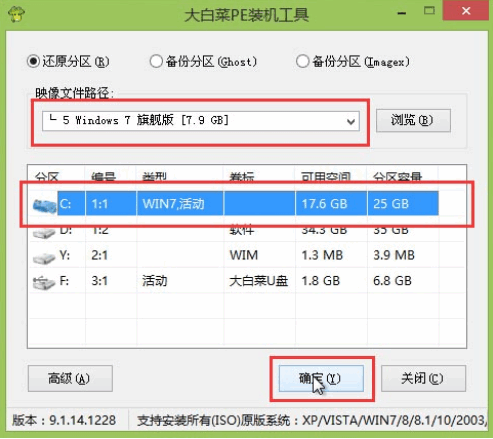493x439 pixels.
Task: Click the 1.3 MB free space cell
Action: point(322,255)
